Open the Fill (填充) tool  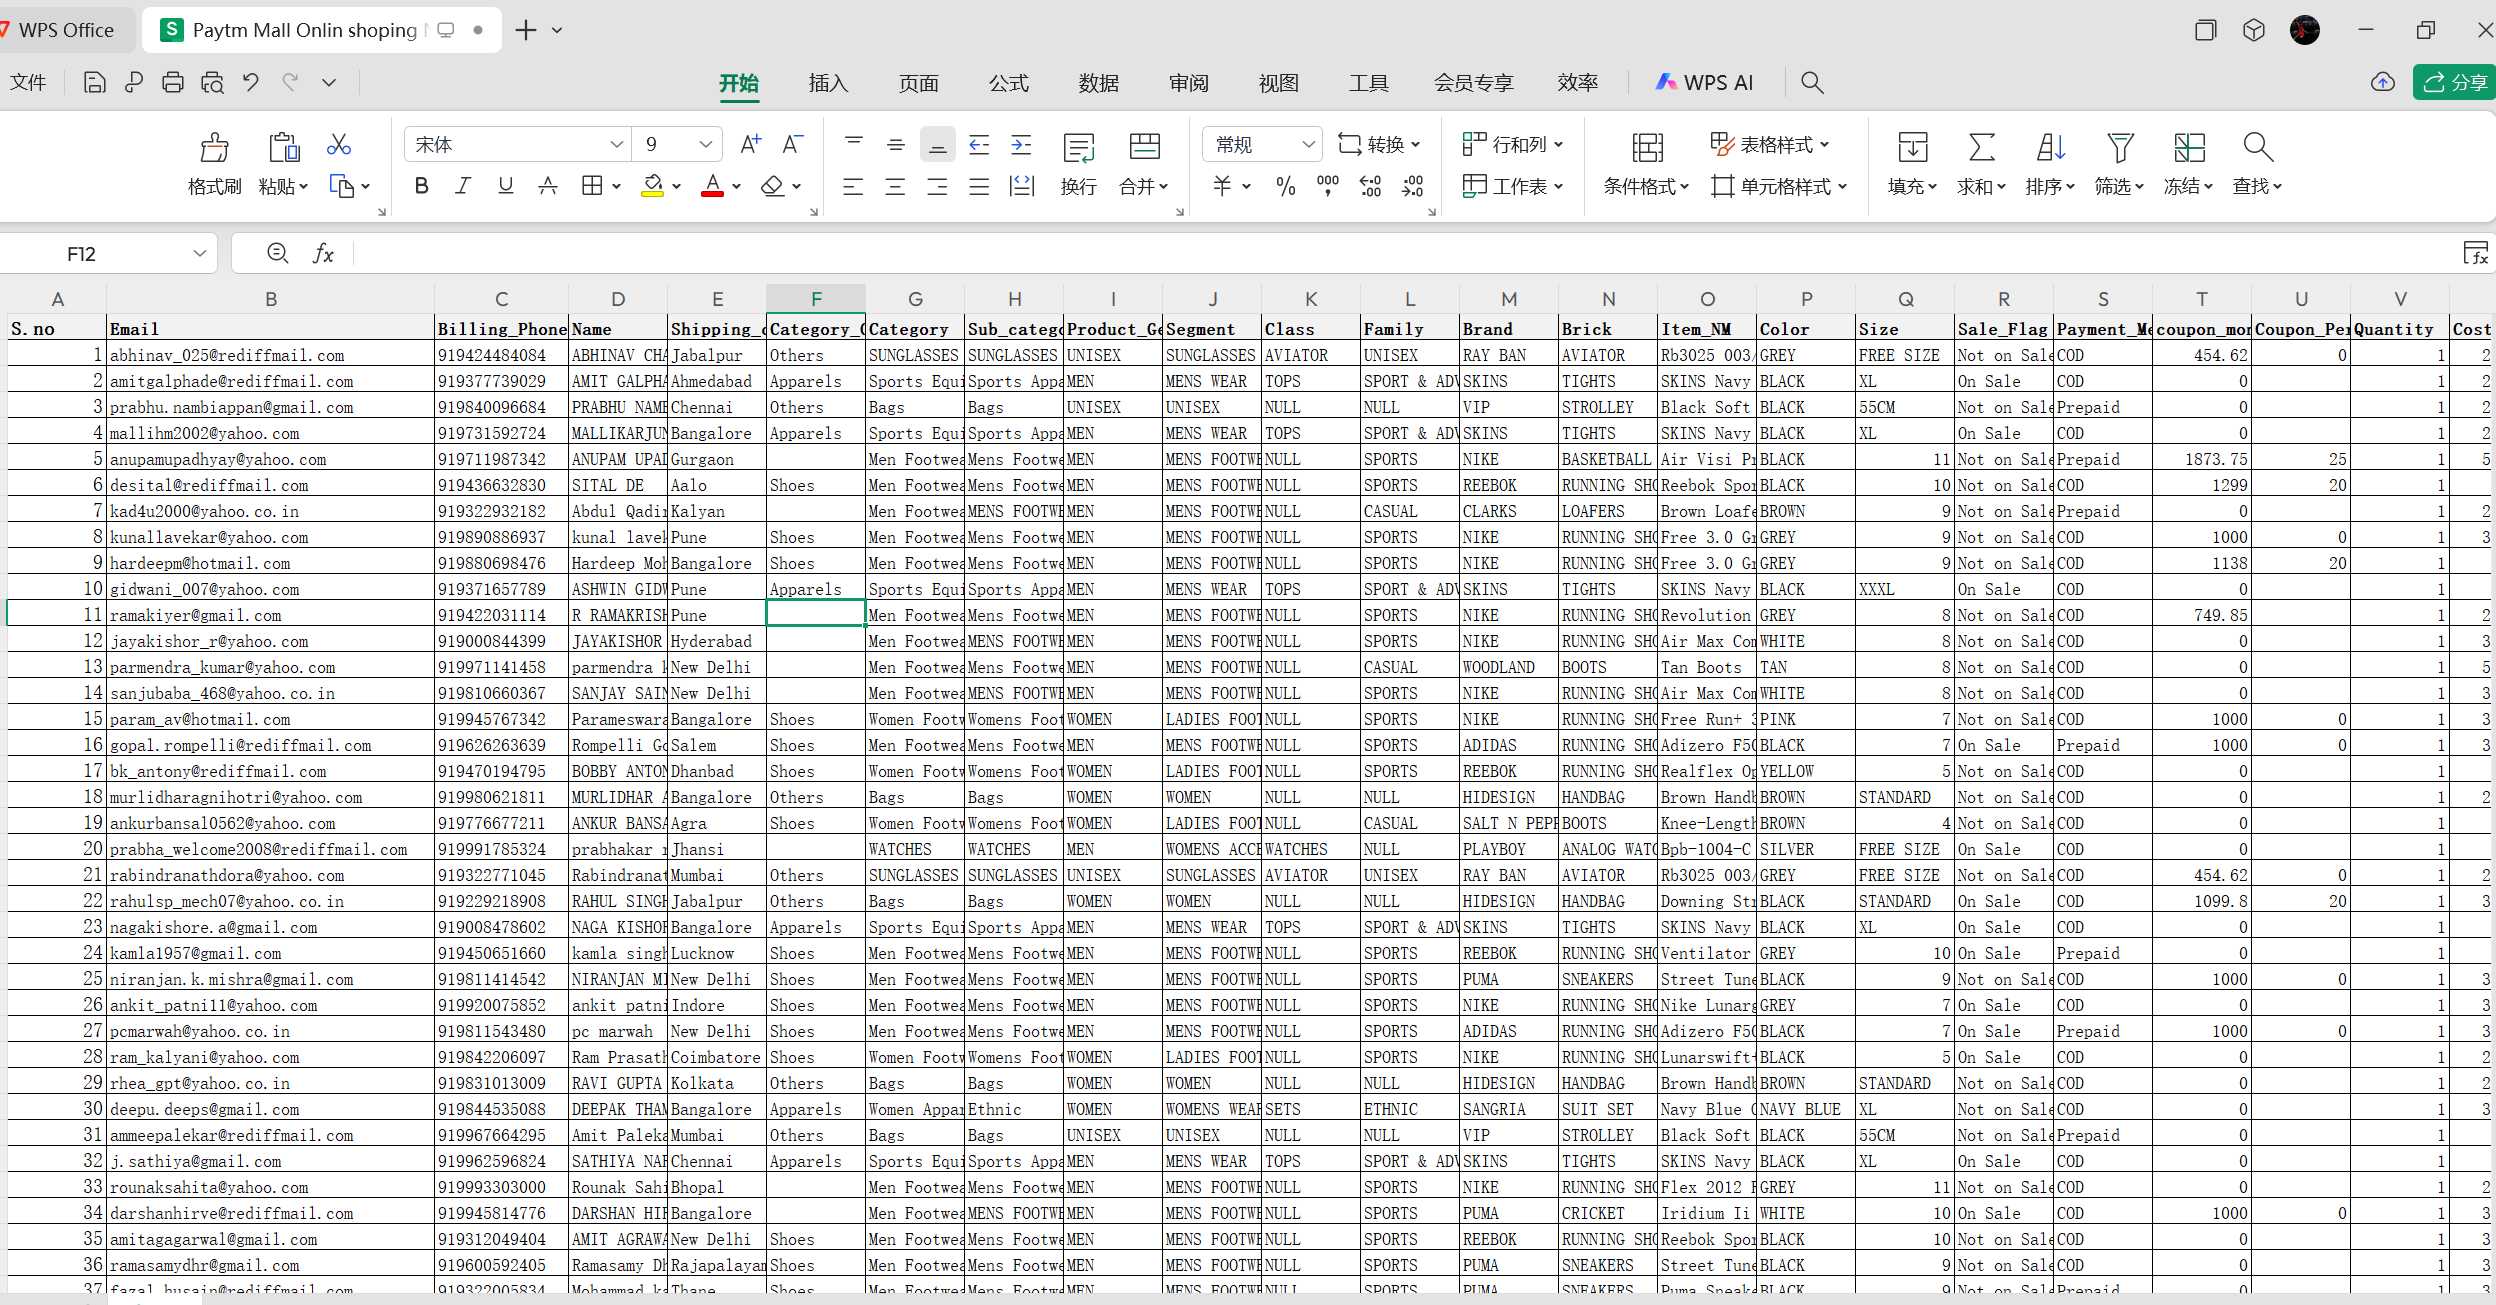pos(1912,164)
